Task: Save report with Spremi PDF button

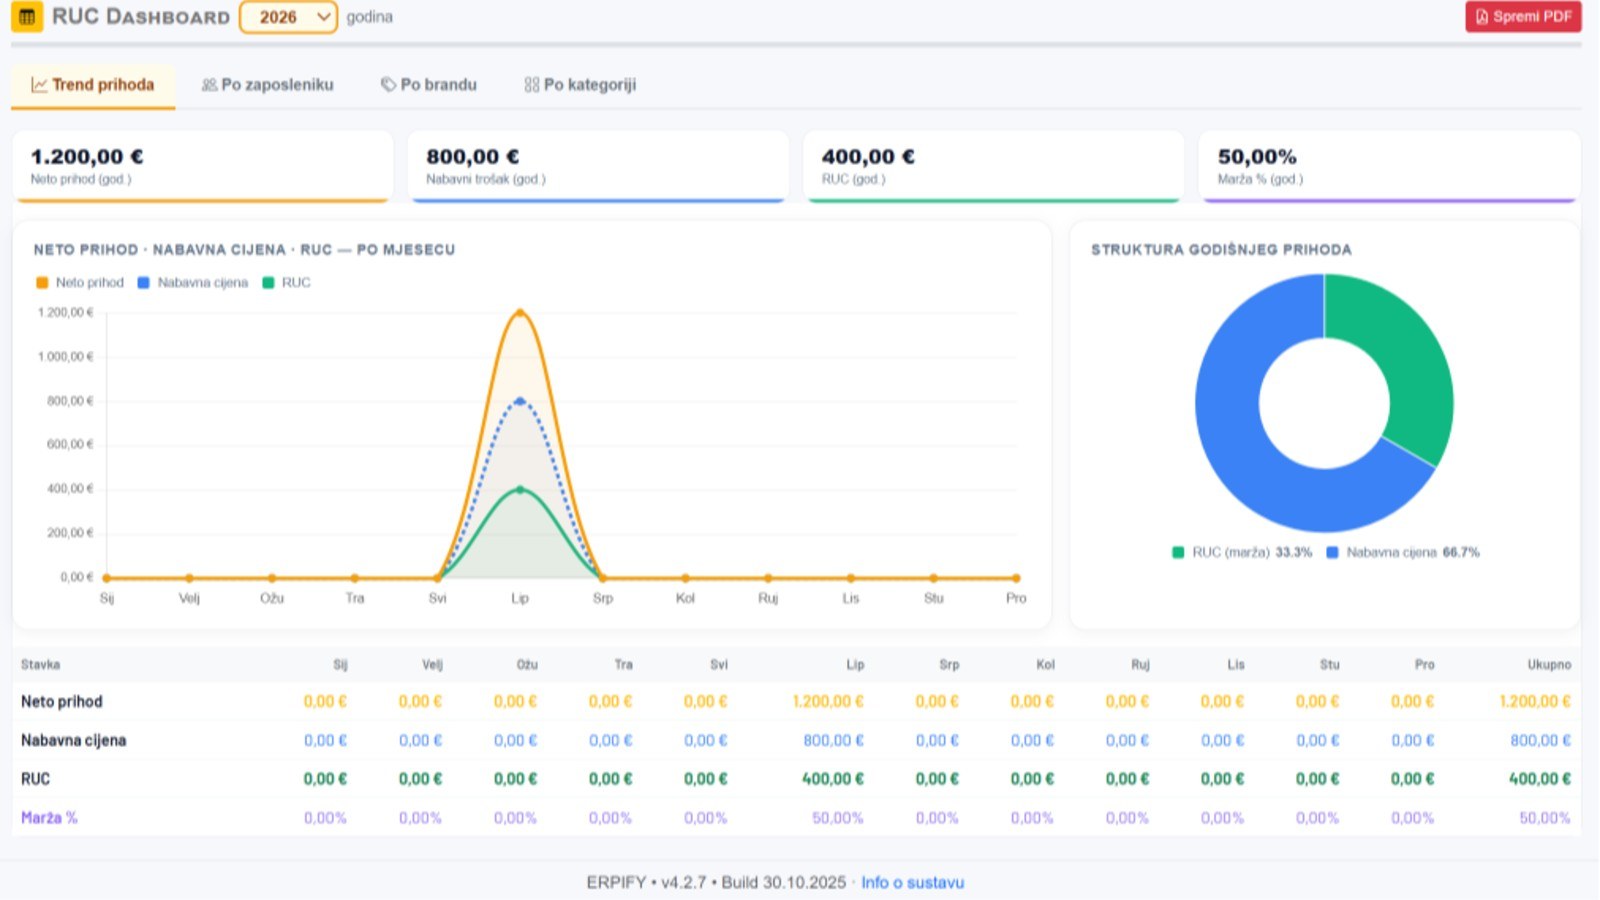Action: tap(1523, 17)
